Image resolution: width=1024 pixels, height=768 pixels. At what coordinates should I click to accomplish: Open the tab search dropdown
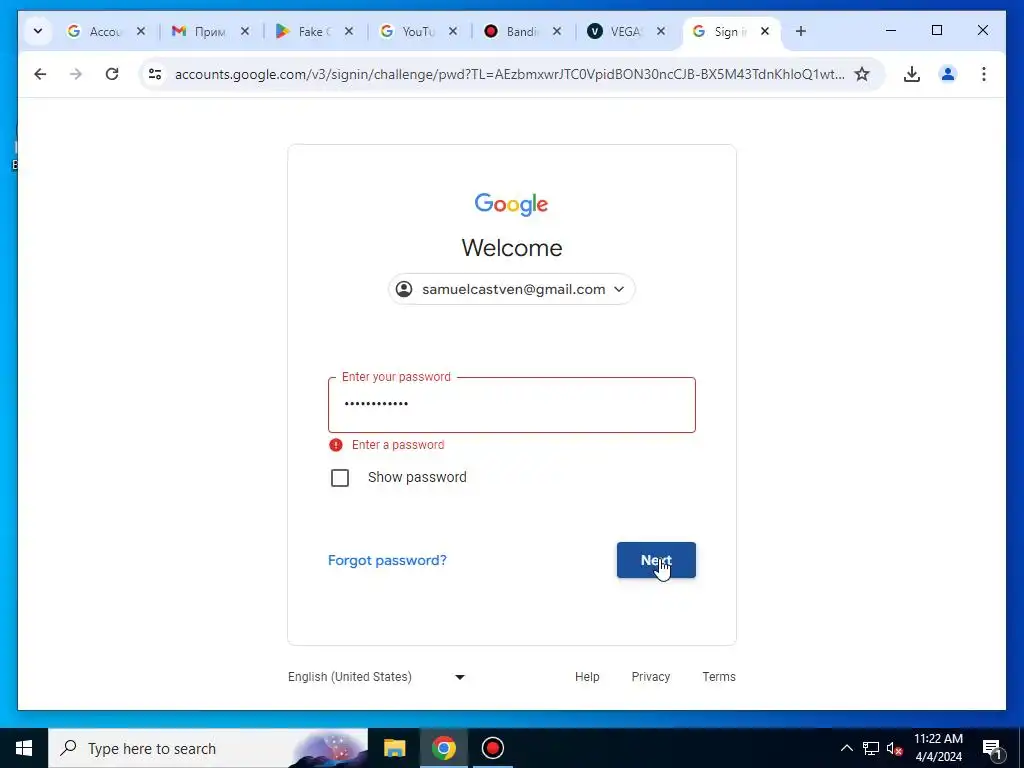point(38,31)
